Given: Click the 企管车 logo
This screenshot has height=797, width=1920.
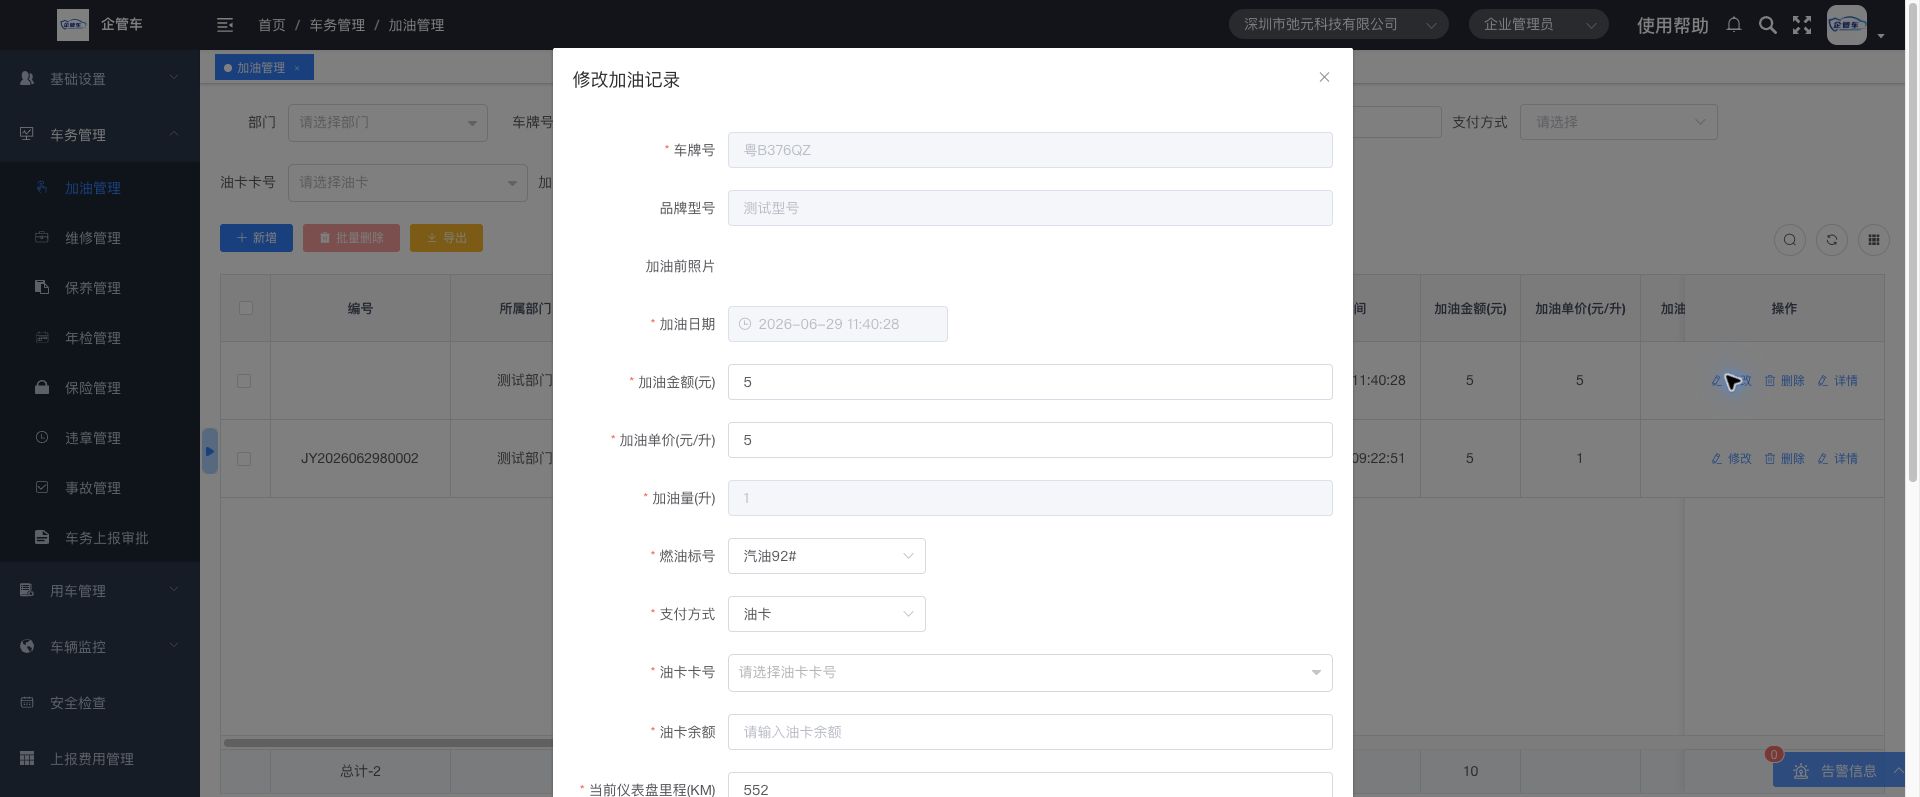Looking at the screenshot, I should 72,24.
